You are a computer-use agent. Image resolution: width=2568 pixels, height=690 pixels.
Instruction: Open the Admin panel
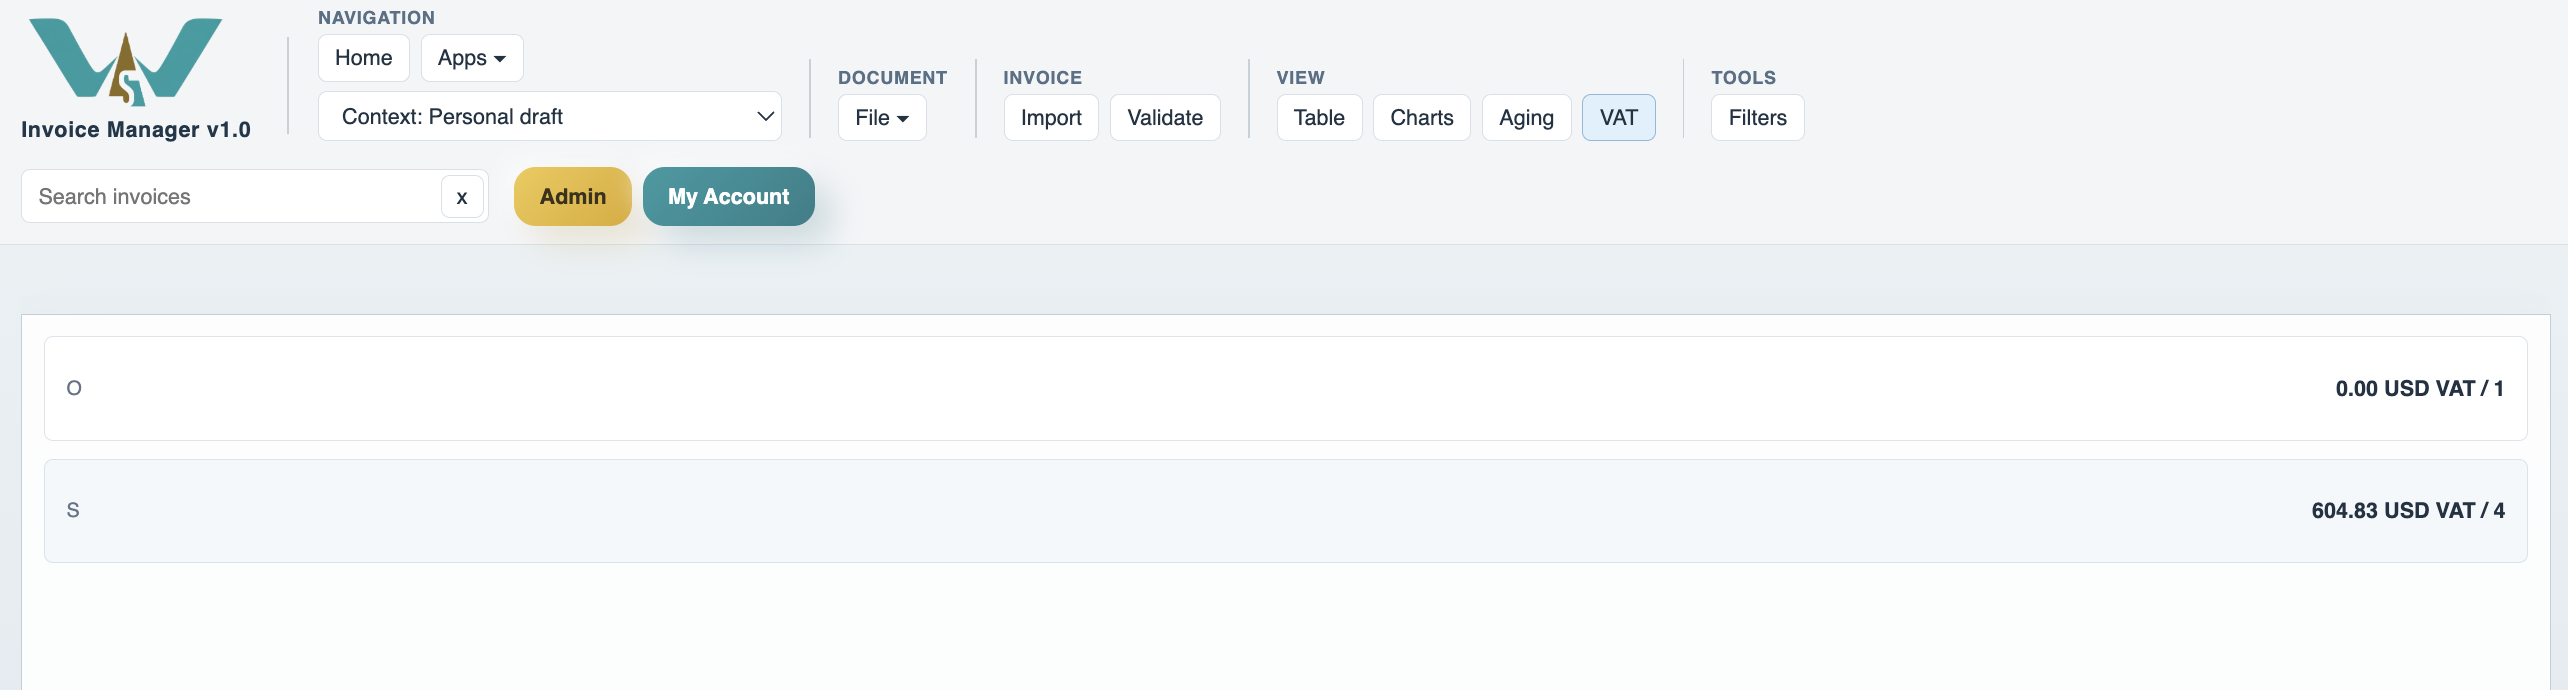[x=573, y=197]
